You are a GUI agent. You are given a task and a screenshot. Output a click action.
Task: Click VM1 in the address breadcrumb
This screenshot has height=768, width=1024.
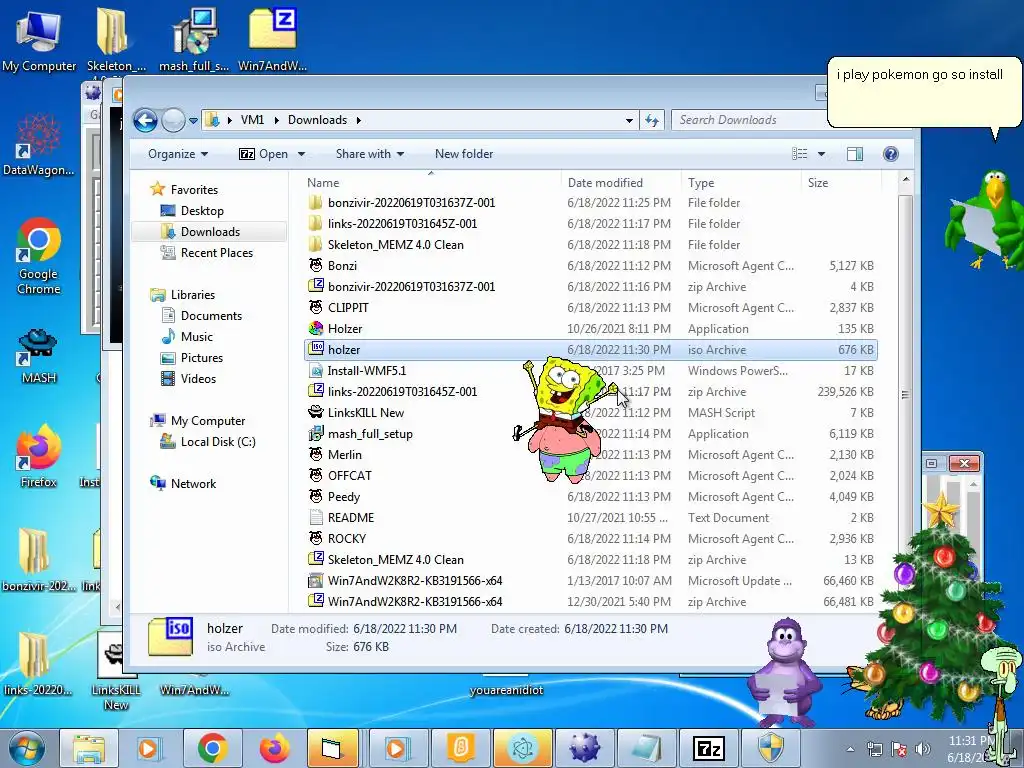pyautogui.click(x=252, y=120)
